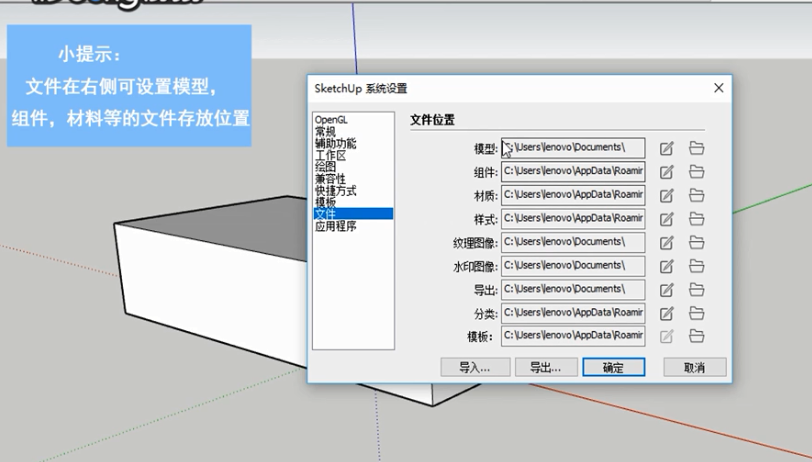This screenshot has width=812, height=462.
Task: Click the 导入... button
Action: click(475, 367)
